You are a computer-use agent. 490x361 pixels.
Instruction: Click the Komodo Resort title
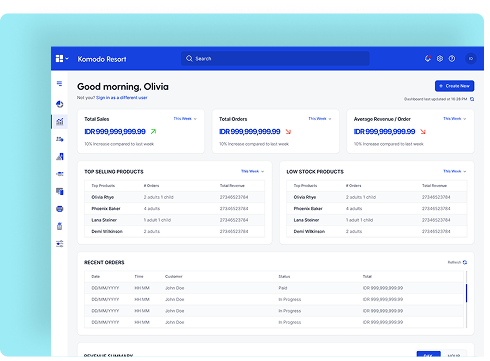coord(102,59)
